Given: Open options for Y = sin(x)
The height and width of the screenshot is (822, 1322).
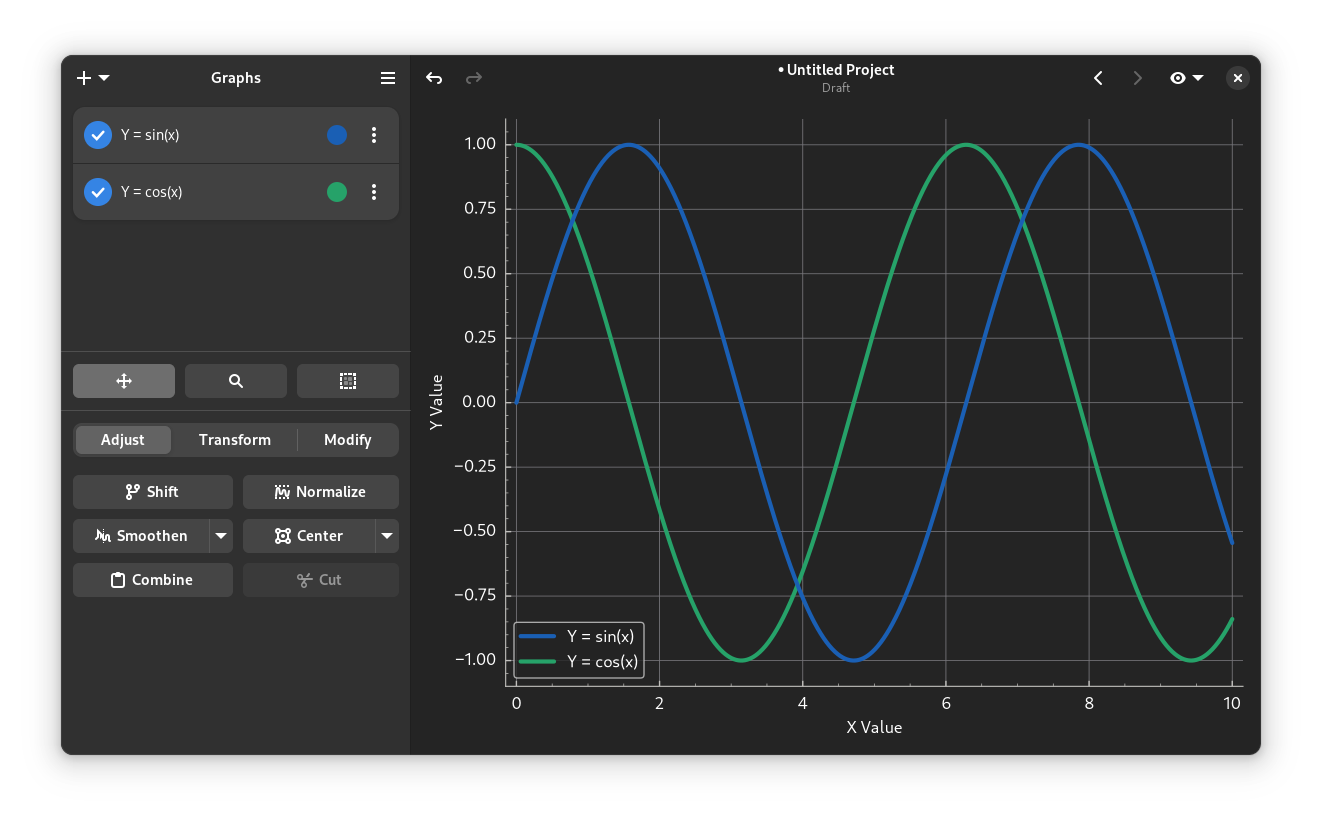Looking at the screenshot, I should [374, 135].
